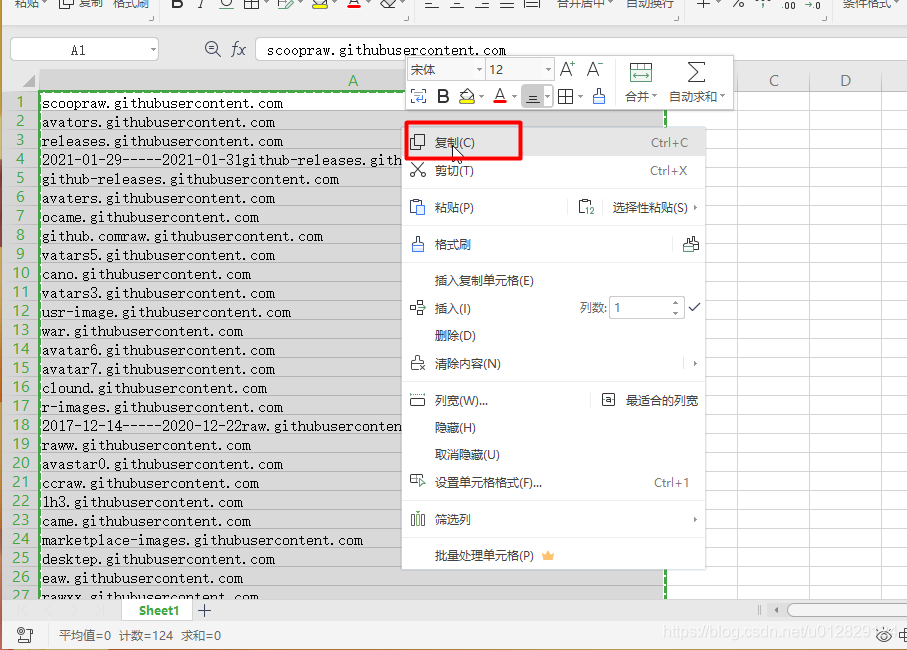Click the copy icon beside 复制(C)
The height and width of the screenshot is (650, 907).
(418, 142)
